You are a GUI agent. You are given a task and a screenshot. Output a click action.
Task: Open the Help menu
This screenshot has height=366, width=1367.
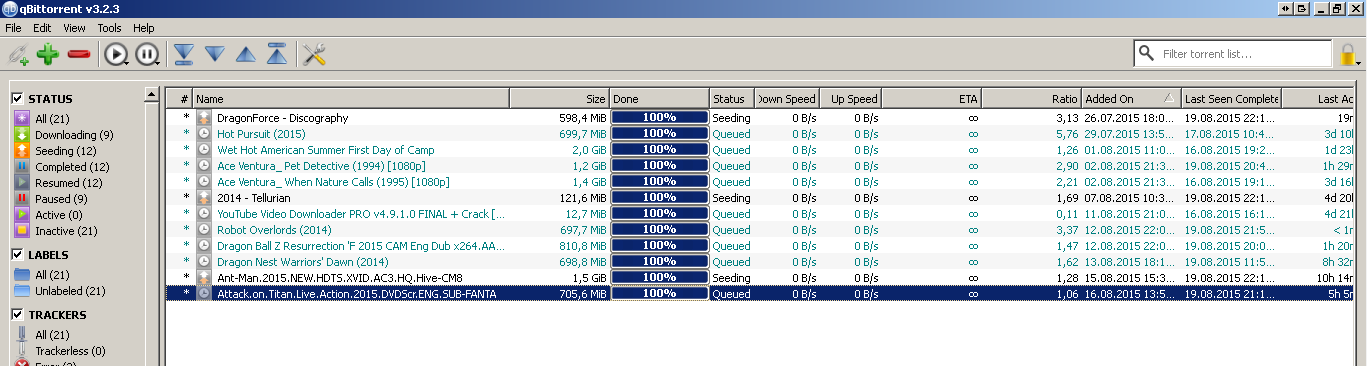click(x=144, y=28)
